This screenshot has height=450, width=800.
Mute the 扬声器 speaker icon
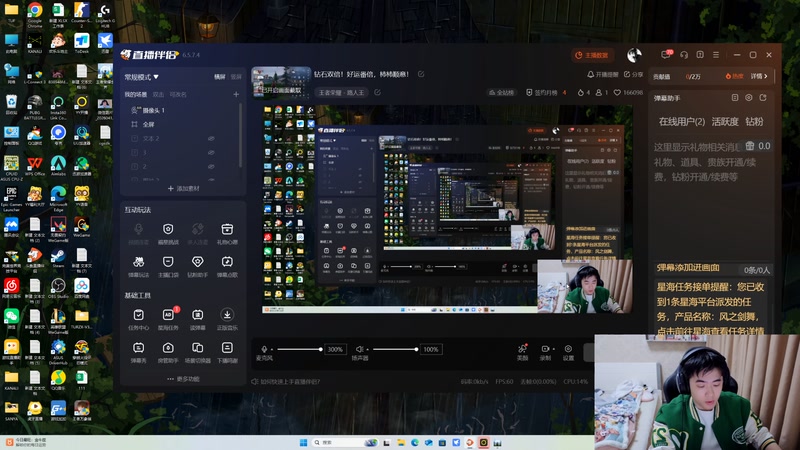pyautogui.click(x=359, y=349)
